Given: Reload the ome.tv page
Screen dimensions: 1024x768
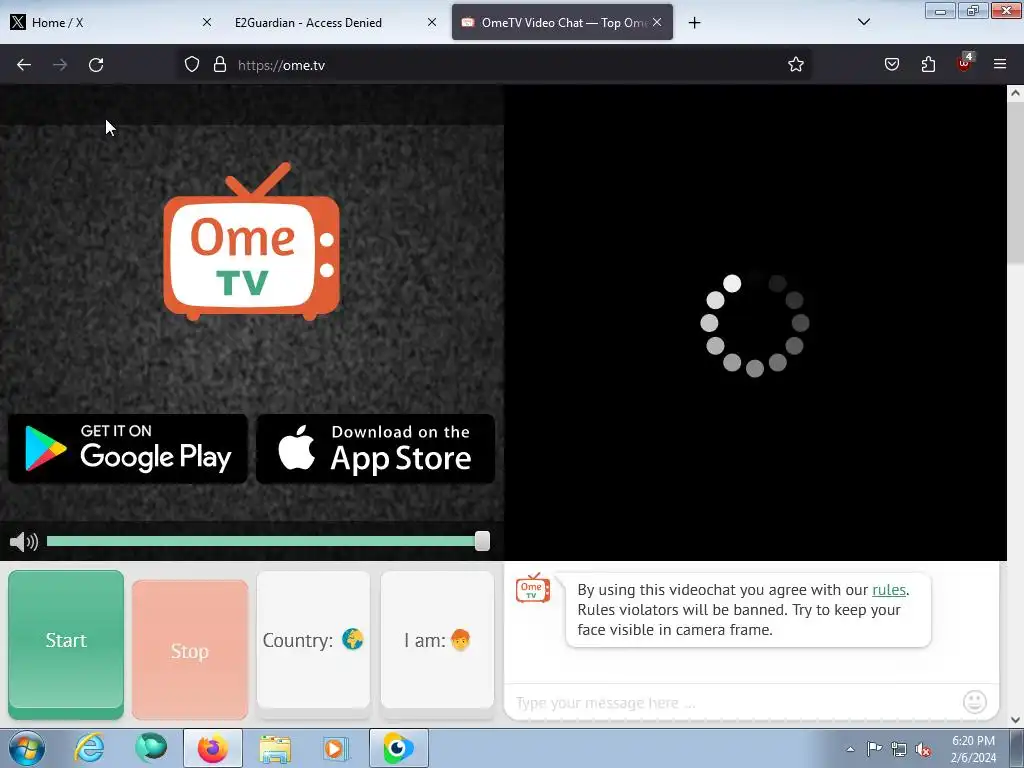Looking at the screenshot, I should pos(96,65).
